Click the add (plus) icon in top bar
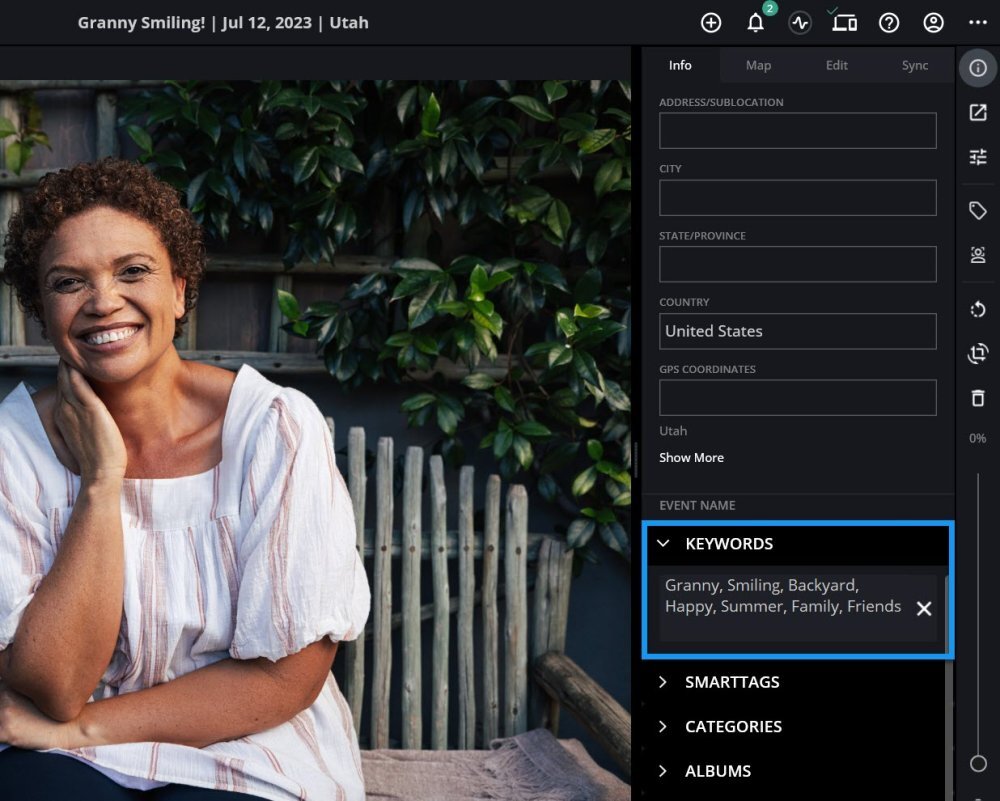Screen dimensions: 1000x801 711,23
